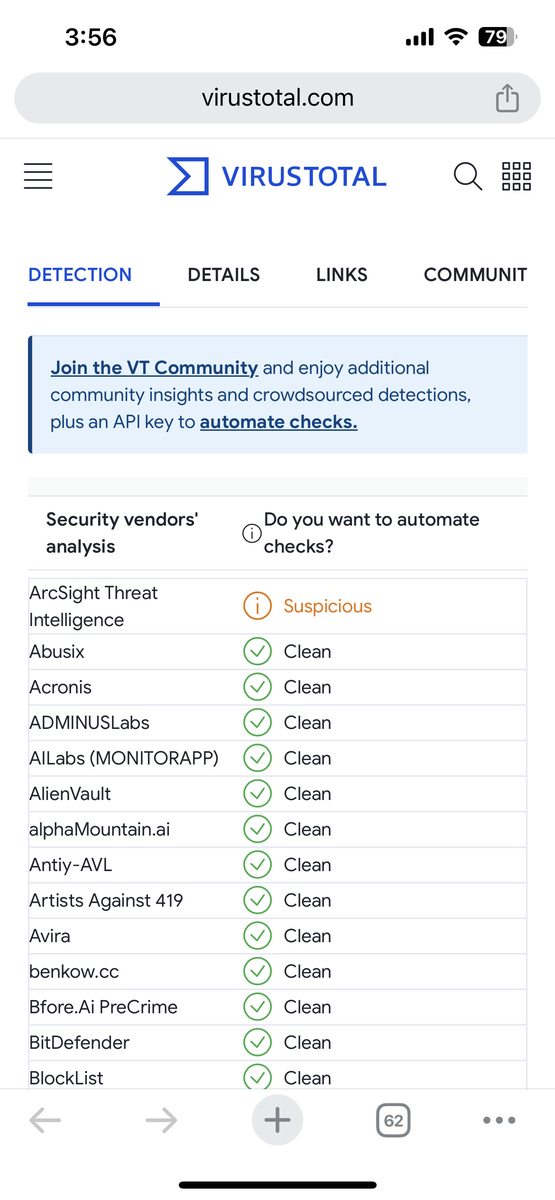Screen dimensions: 555x1200
Task: Tap the Safari share icon
Action: pyautogui.click(x=508, y=98)
